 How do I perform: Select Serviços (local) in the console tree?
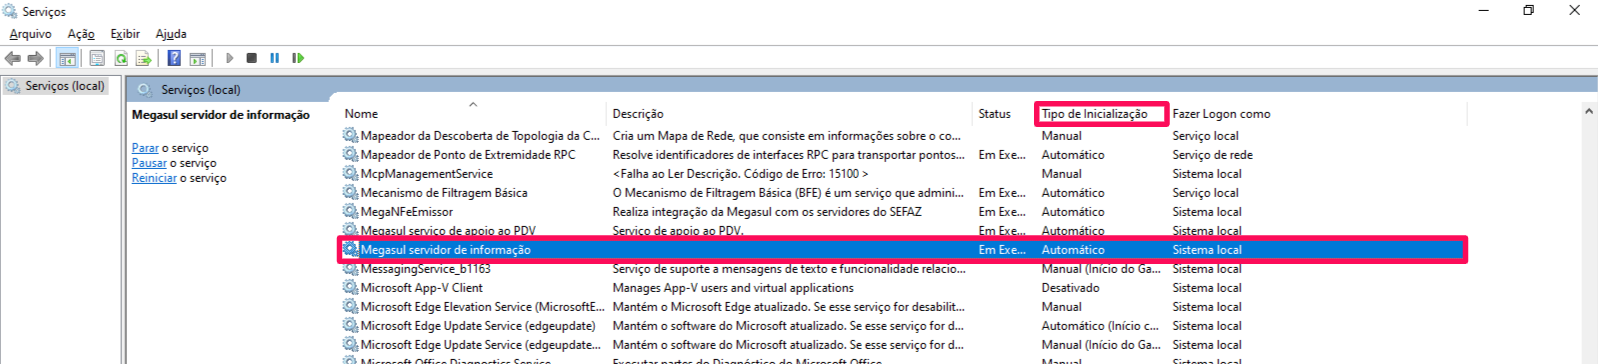(64, 86)
